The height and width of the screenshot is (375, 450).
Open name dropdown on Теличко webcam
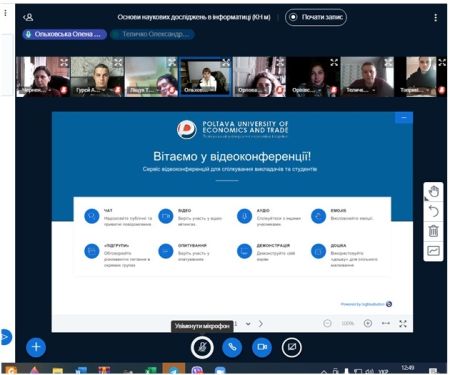click(x=361, y=90)
